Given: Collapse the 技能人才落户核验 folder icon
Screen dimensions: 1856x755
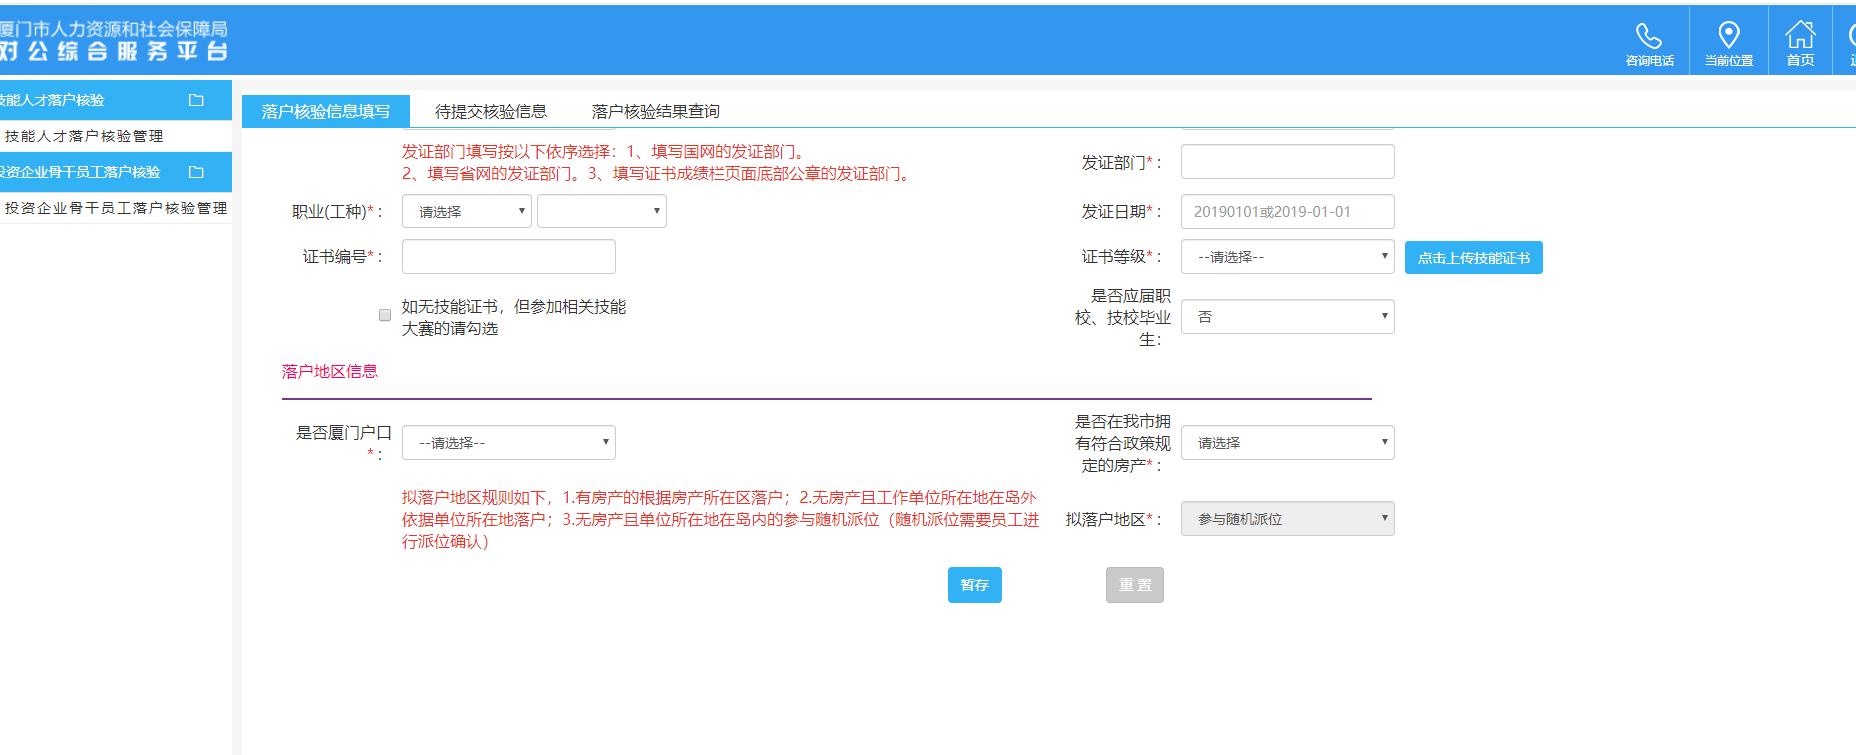Looking at the screenshot, I should click(x=196, y=100).
